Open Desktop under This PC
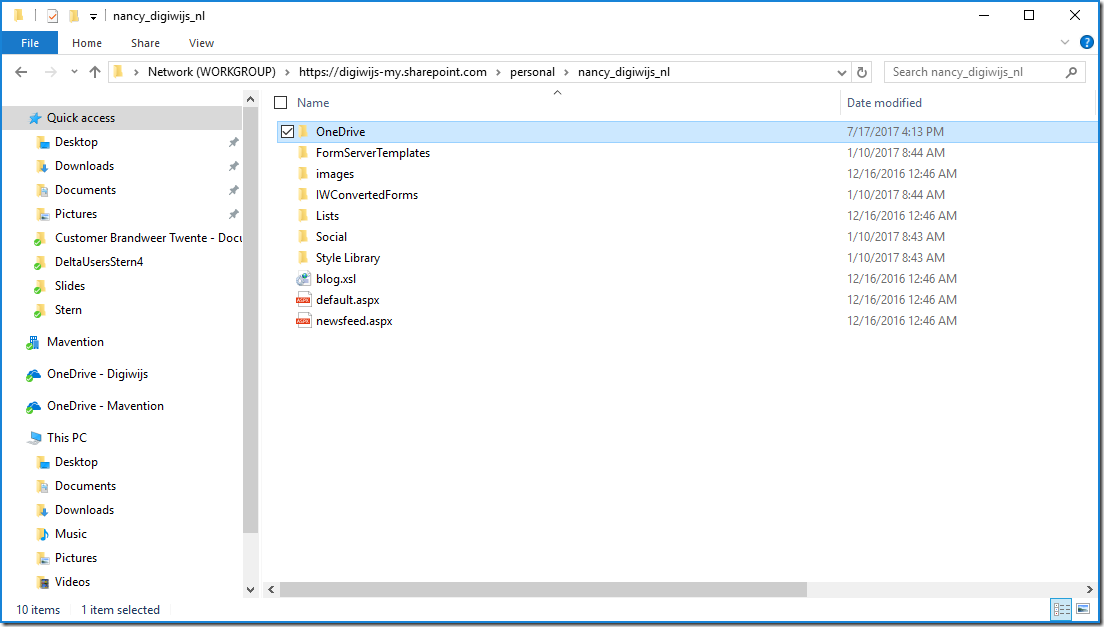This screenshot has height=627, width=1104. 76,462
